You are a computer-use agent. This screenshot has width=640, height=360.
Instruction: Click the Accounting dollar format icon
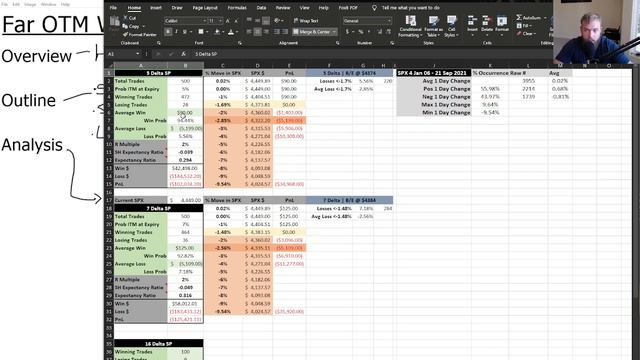pos(347,32)
